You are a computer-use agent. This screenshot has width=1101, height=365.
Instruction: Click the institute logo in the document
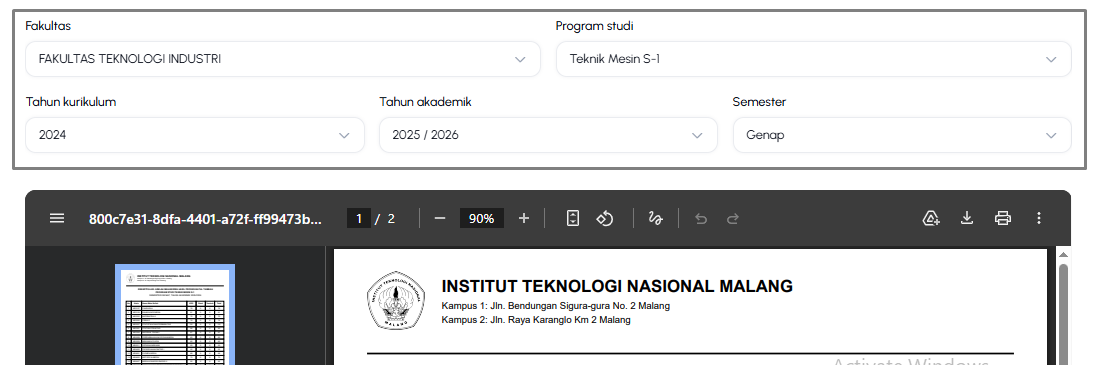point(397,300)
